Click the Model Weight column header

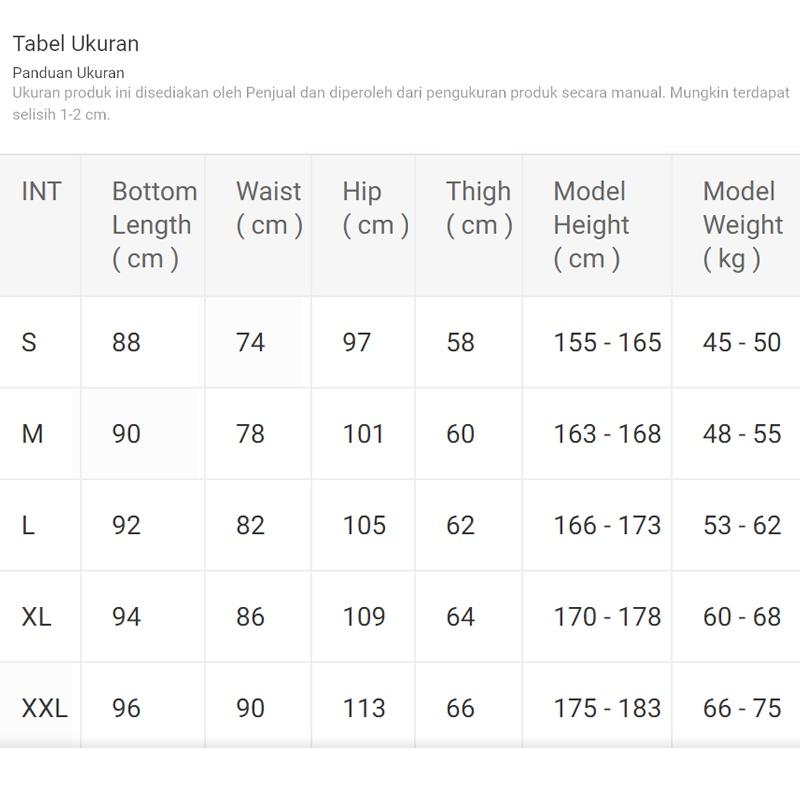click(x=742, y=225)
